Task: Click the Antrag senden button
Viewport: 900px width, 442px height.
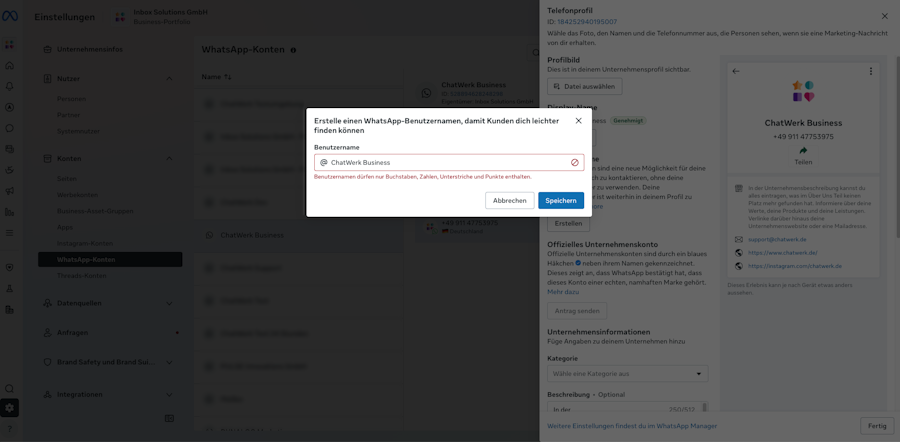Action: [577, 311]
